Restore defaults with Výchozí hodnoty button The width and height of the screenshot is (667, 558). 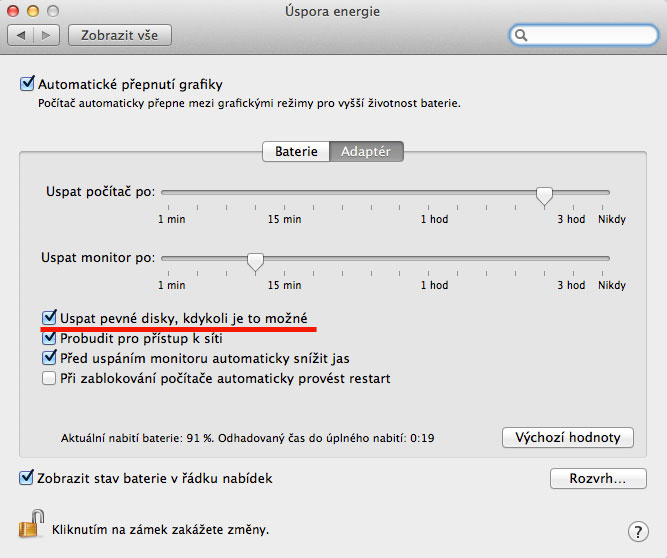tap(567, 437)
